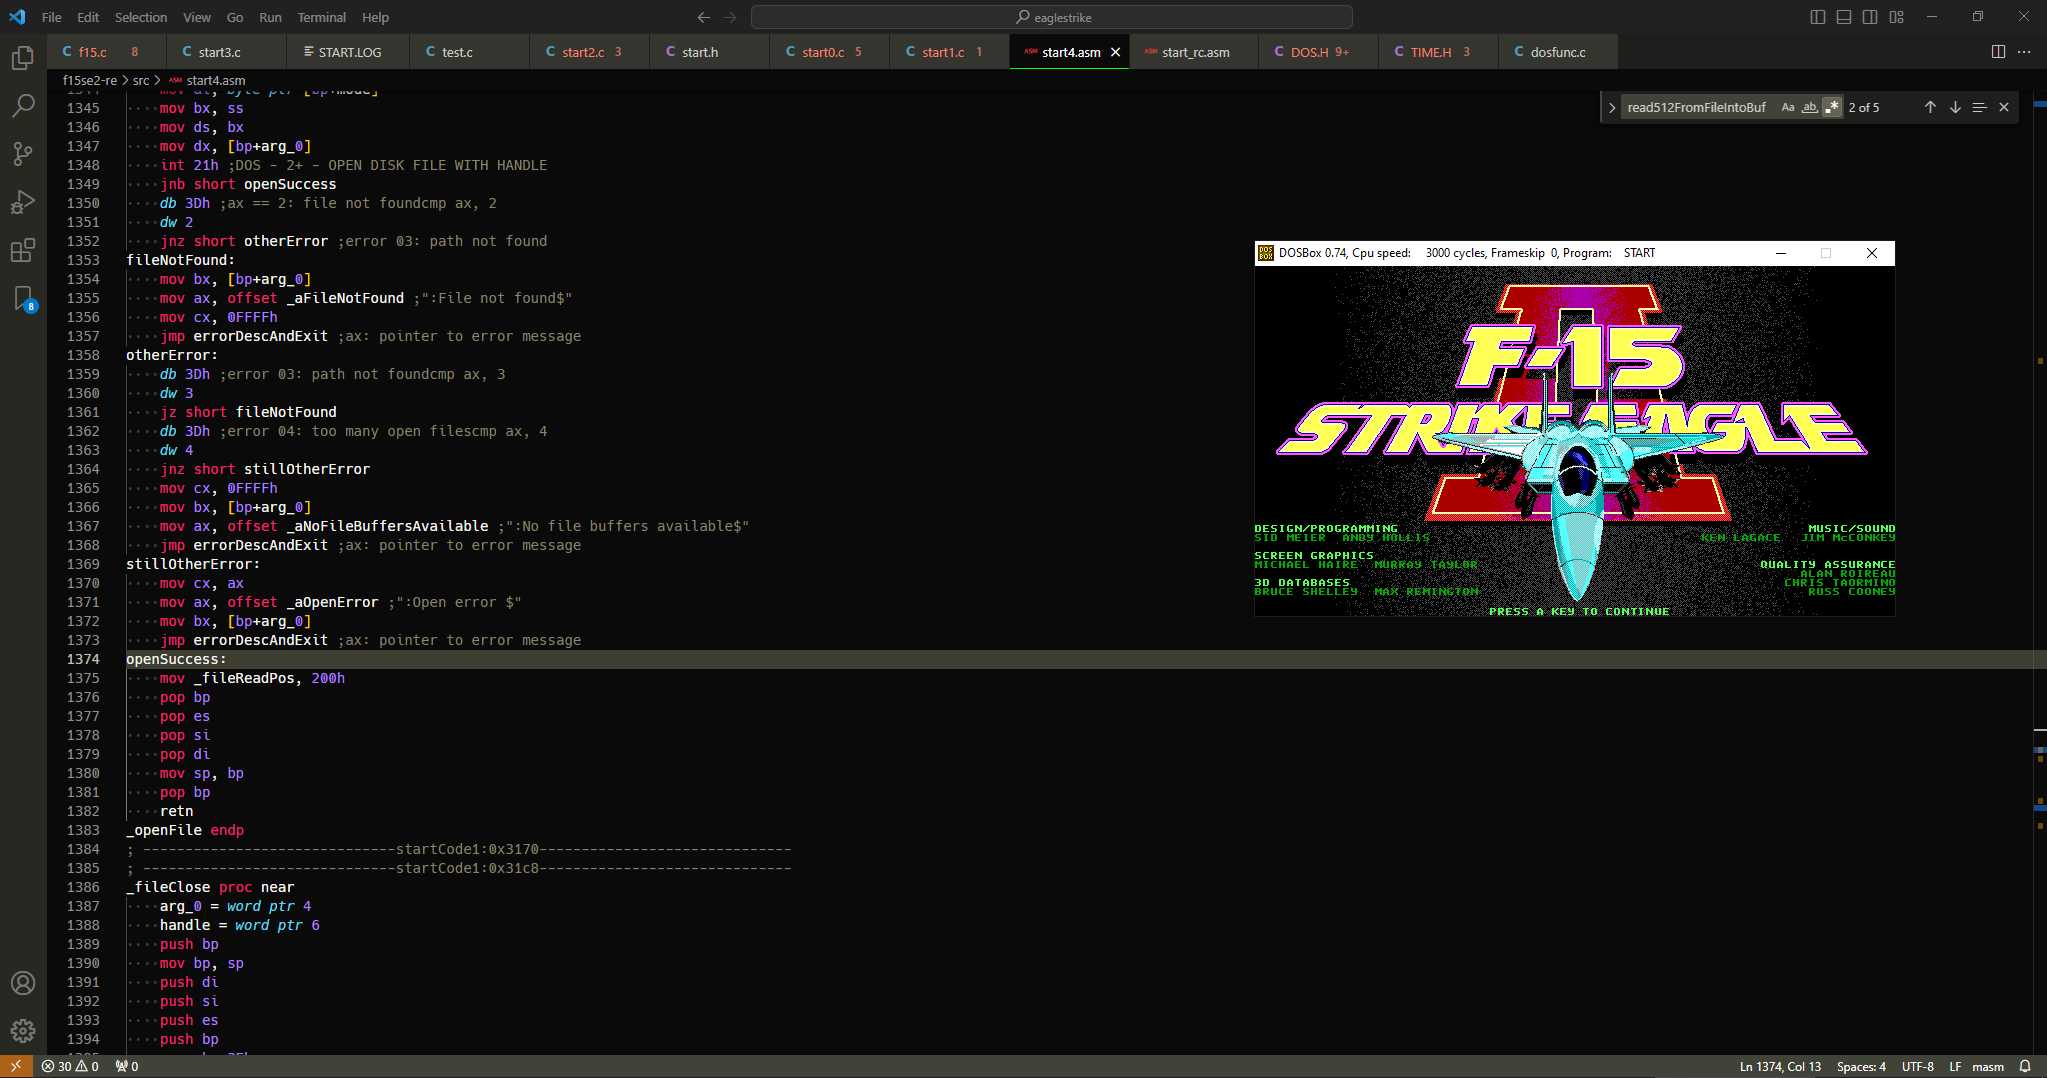Switch to the TIME.H tab
Screen dimensions: 2047x1078
click(x=1438, y=52)
